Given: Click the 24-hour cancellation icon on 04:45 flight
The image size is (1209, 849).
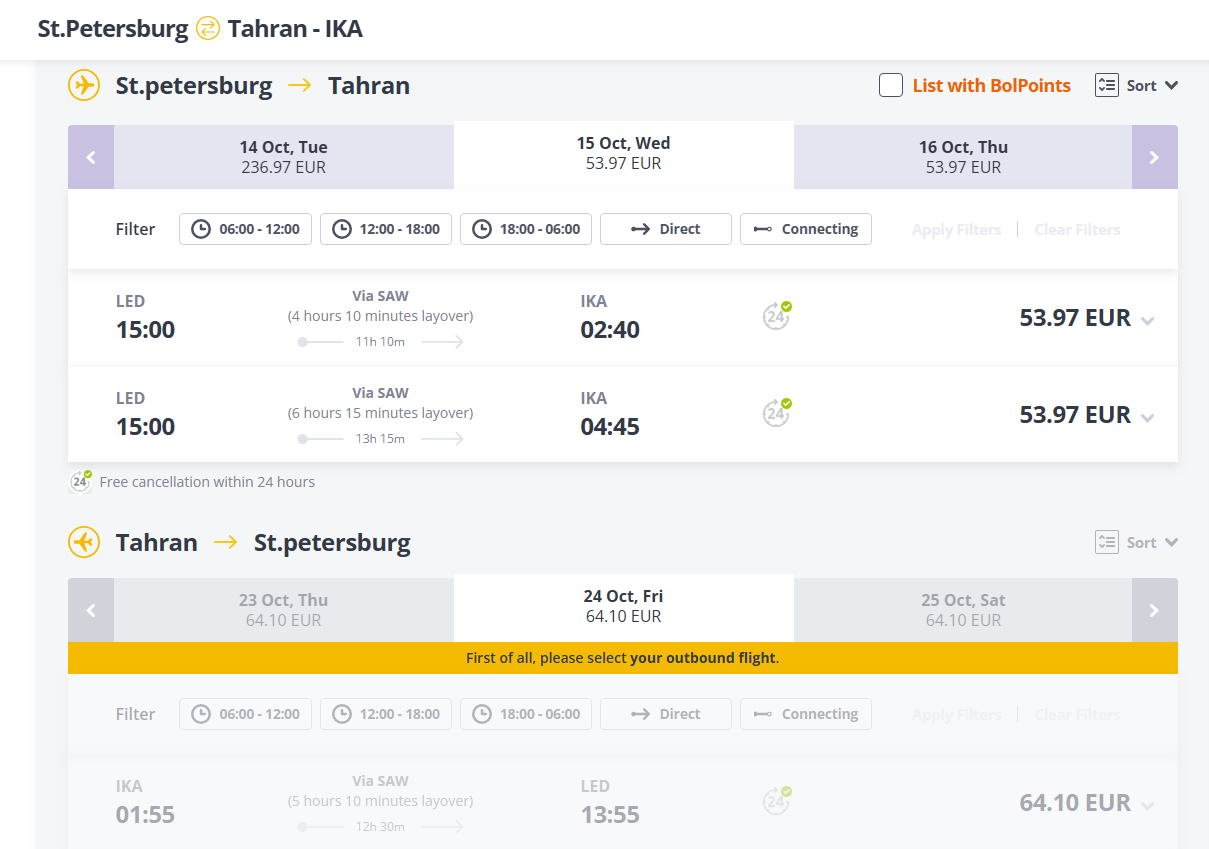Looking at the screenshot, I should 776,413.
